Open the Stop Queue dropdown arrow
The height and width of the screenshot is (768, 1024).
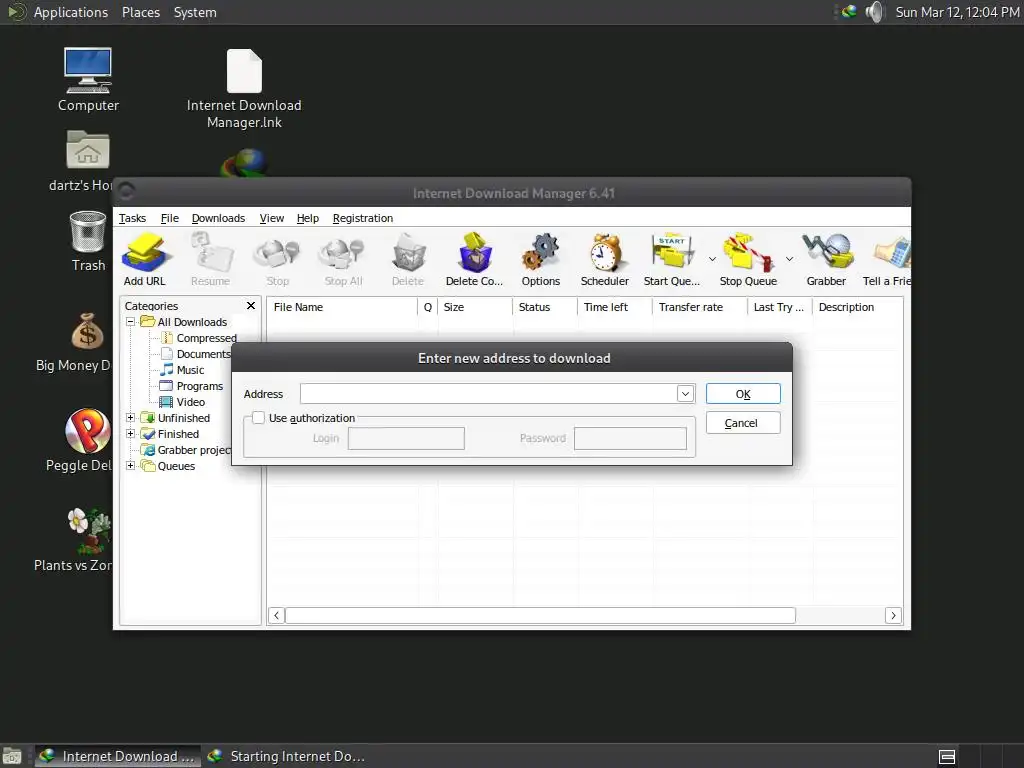point(790,259)
